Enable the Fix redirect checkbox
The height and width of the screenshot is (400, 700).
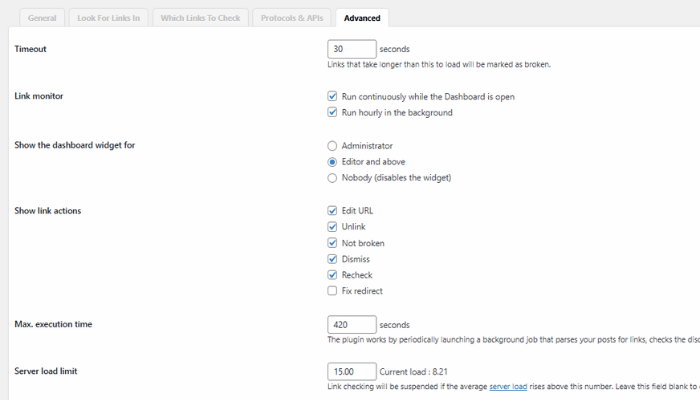[332, 291]
